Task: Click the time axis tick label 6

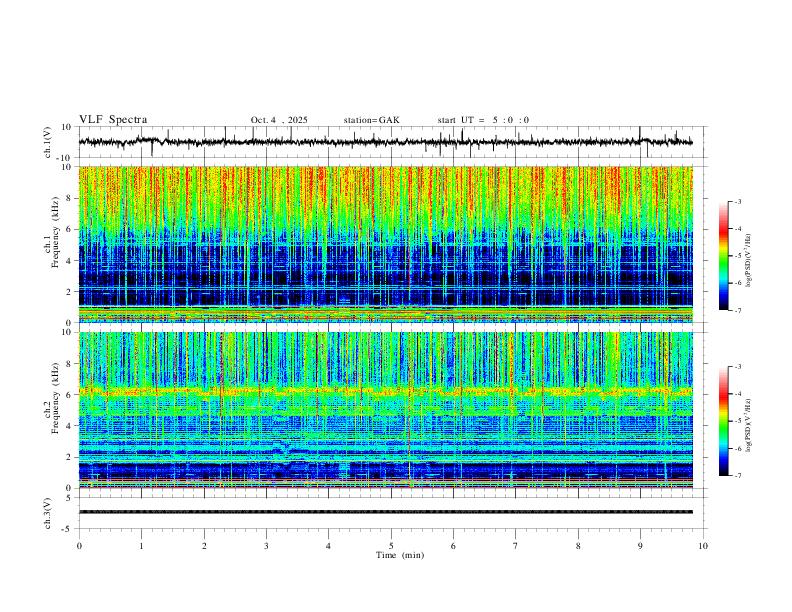Action: (454, 546)
